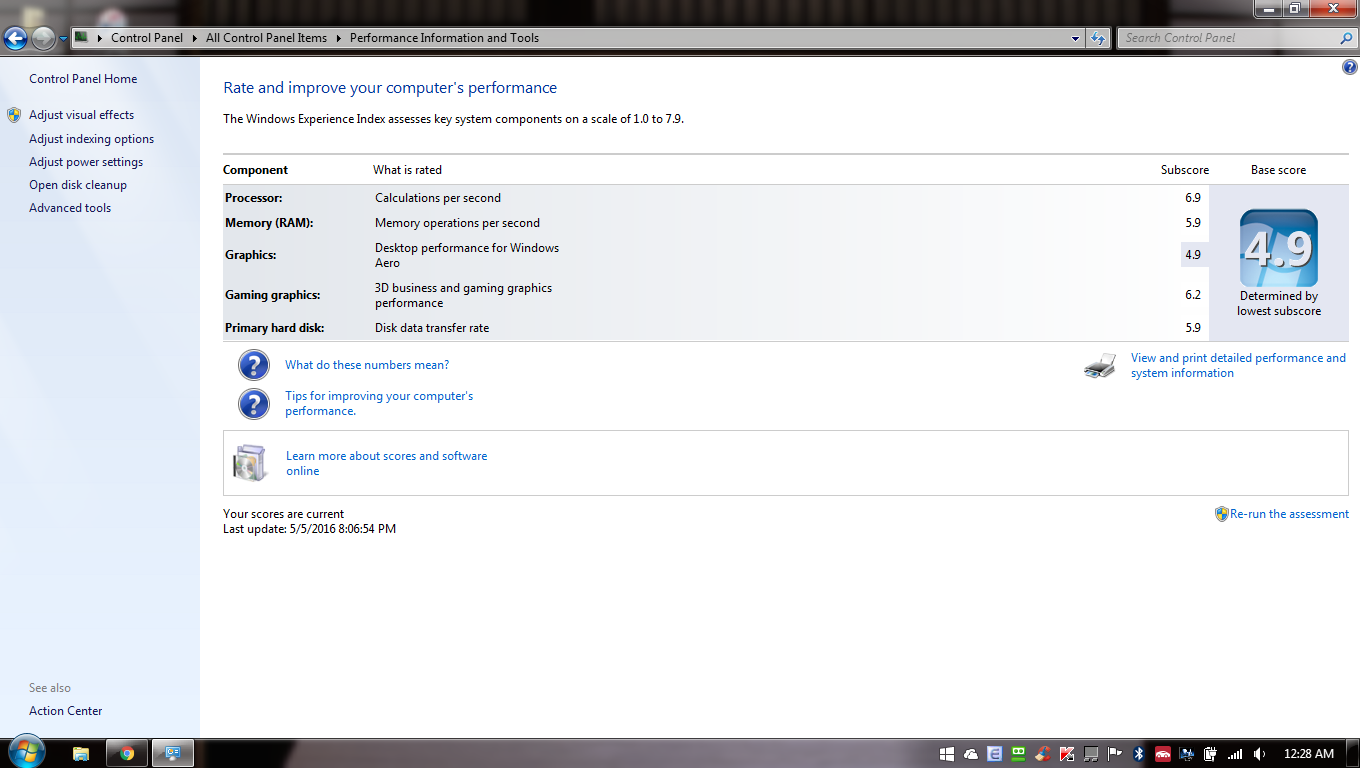Re-run the assessment
Viewport: 1360px width, 768px height.
pyautogui.click(x=1289, y=514)
